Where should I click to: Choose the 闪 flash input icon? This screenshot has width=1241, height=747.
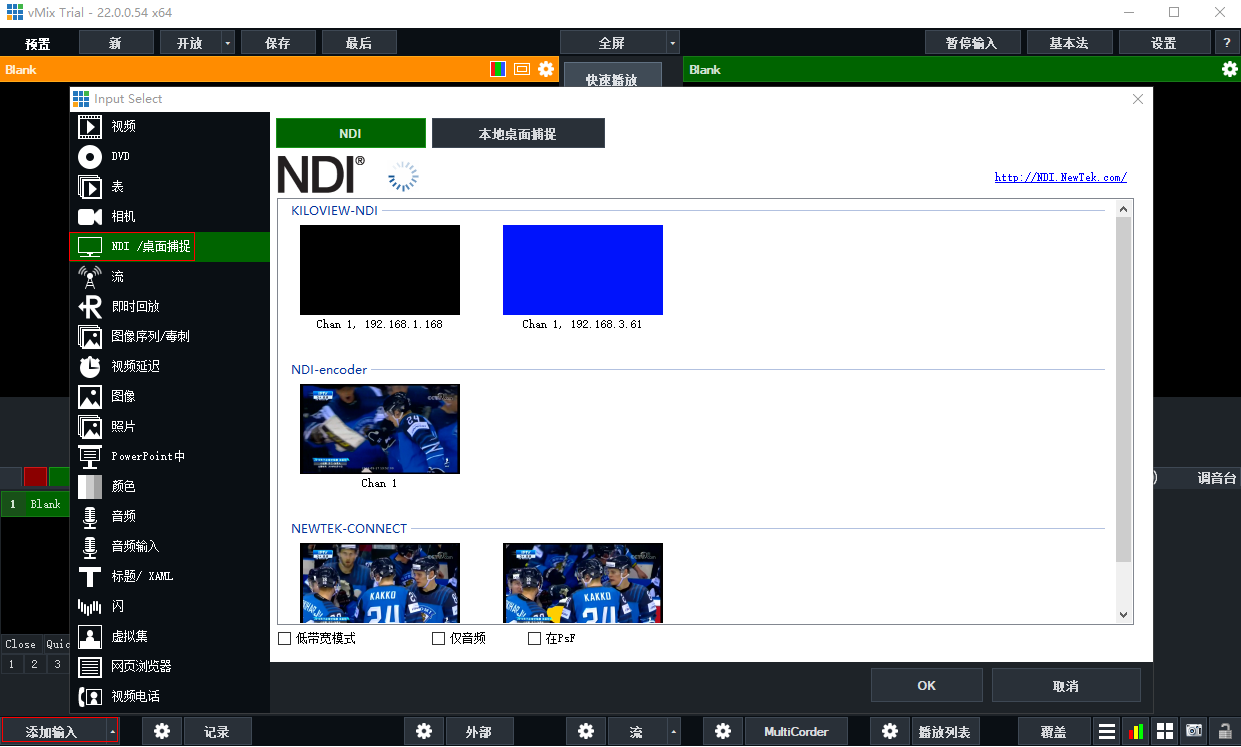[90, 606]
